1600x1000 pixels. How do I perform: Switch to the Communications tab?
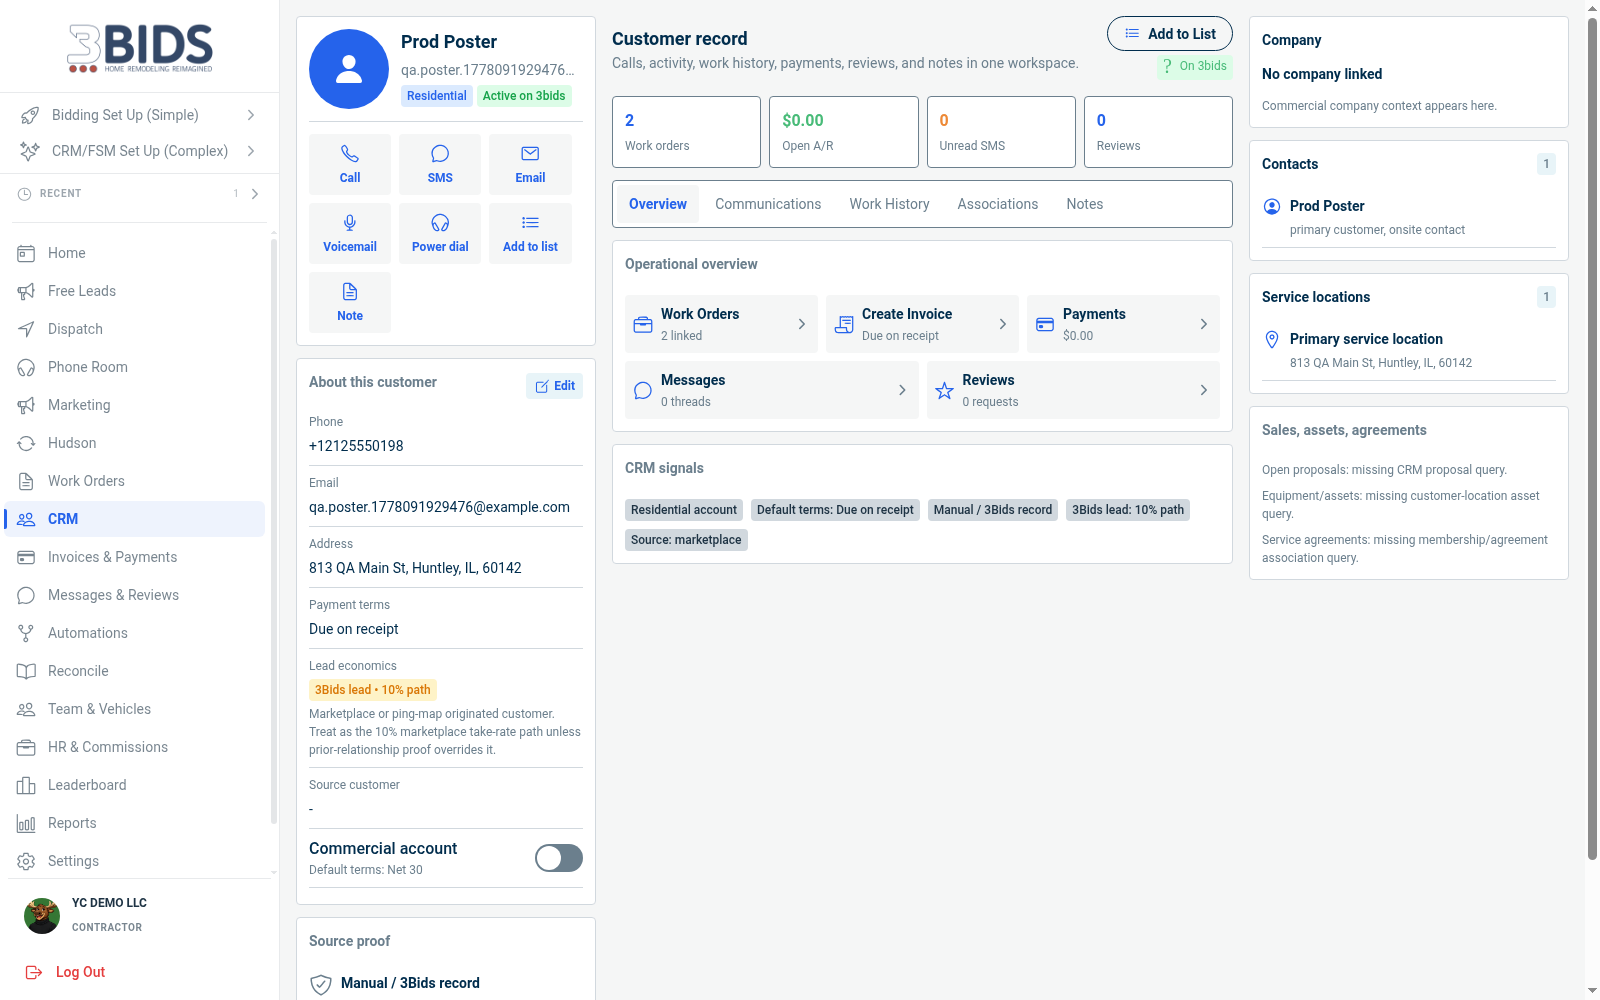[768, 204]
